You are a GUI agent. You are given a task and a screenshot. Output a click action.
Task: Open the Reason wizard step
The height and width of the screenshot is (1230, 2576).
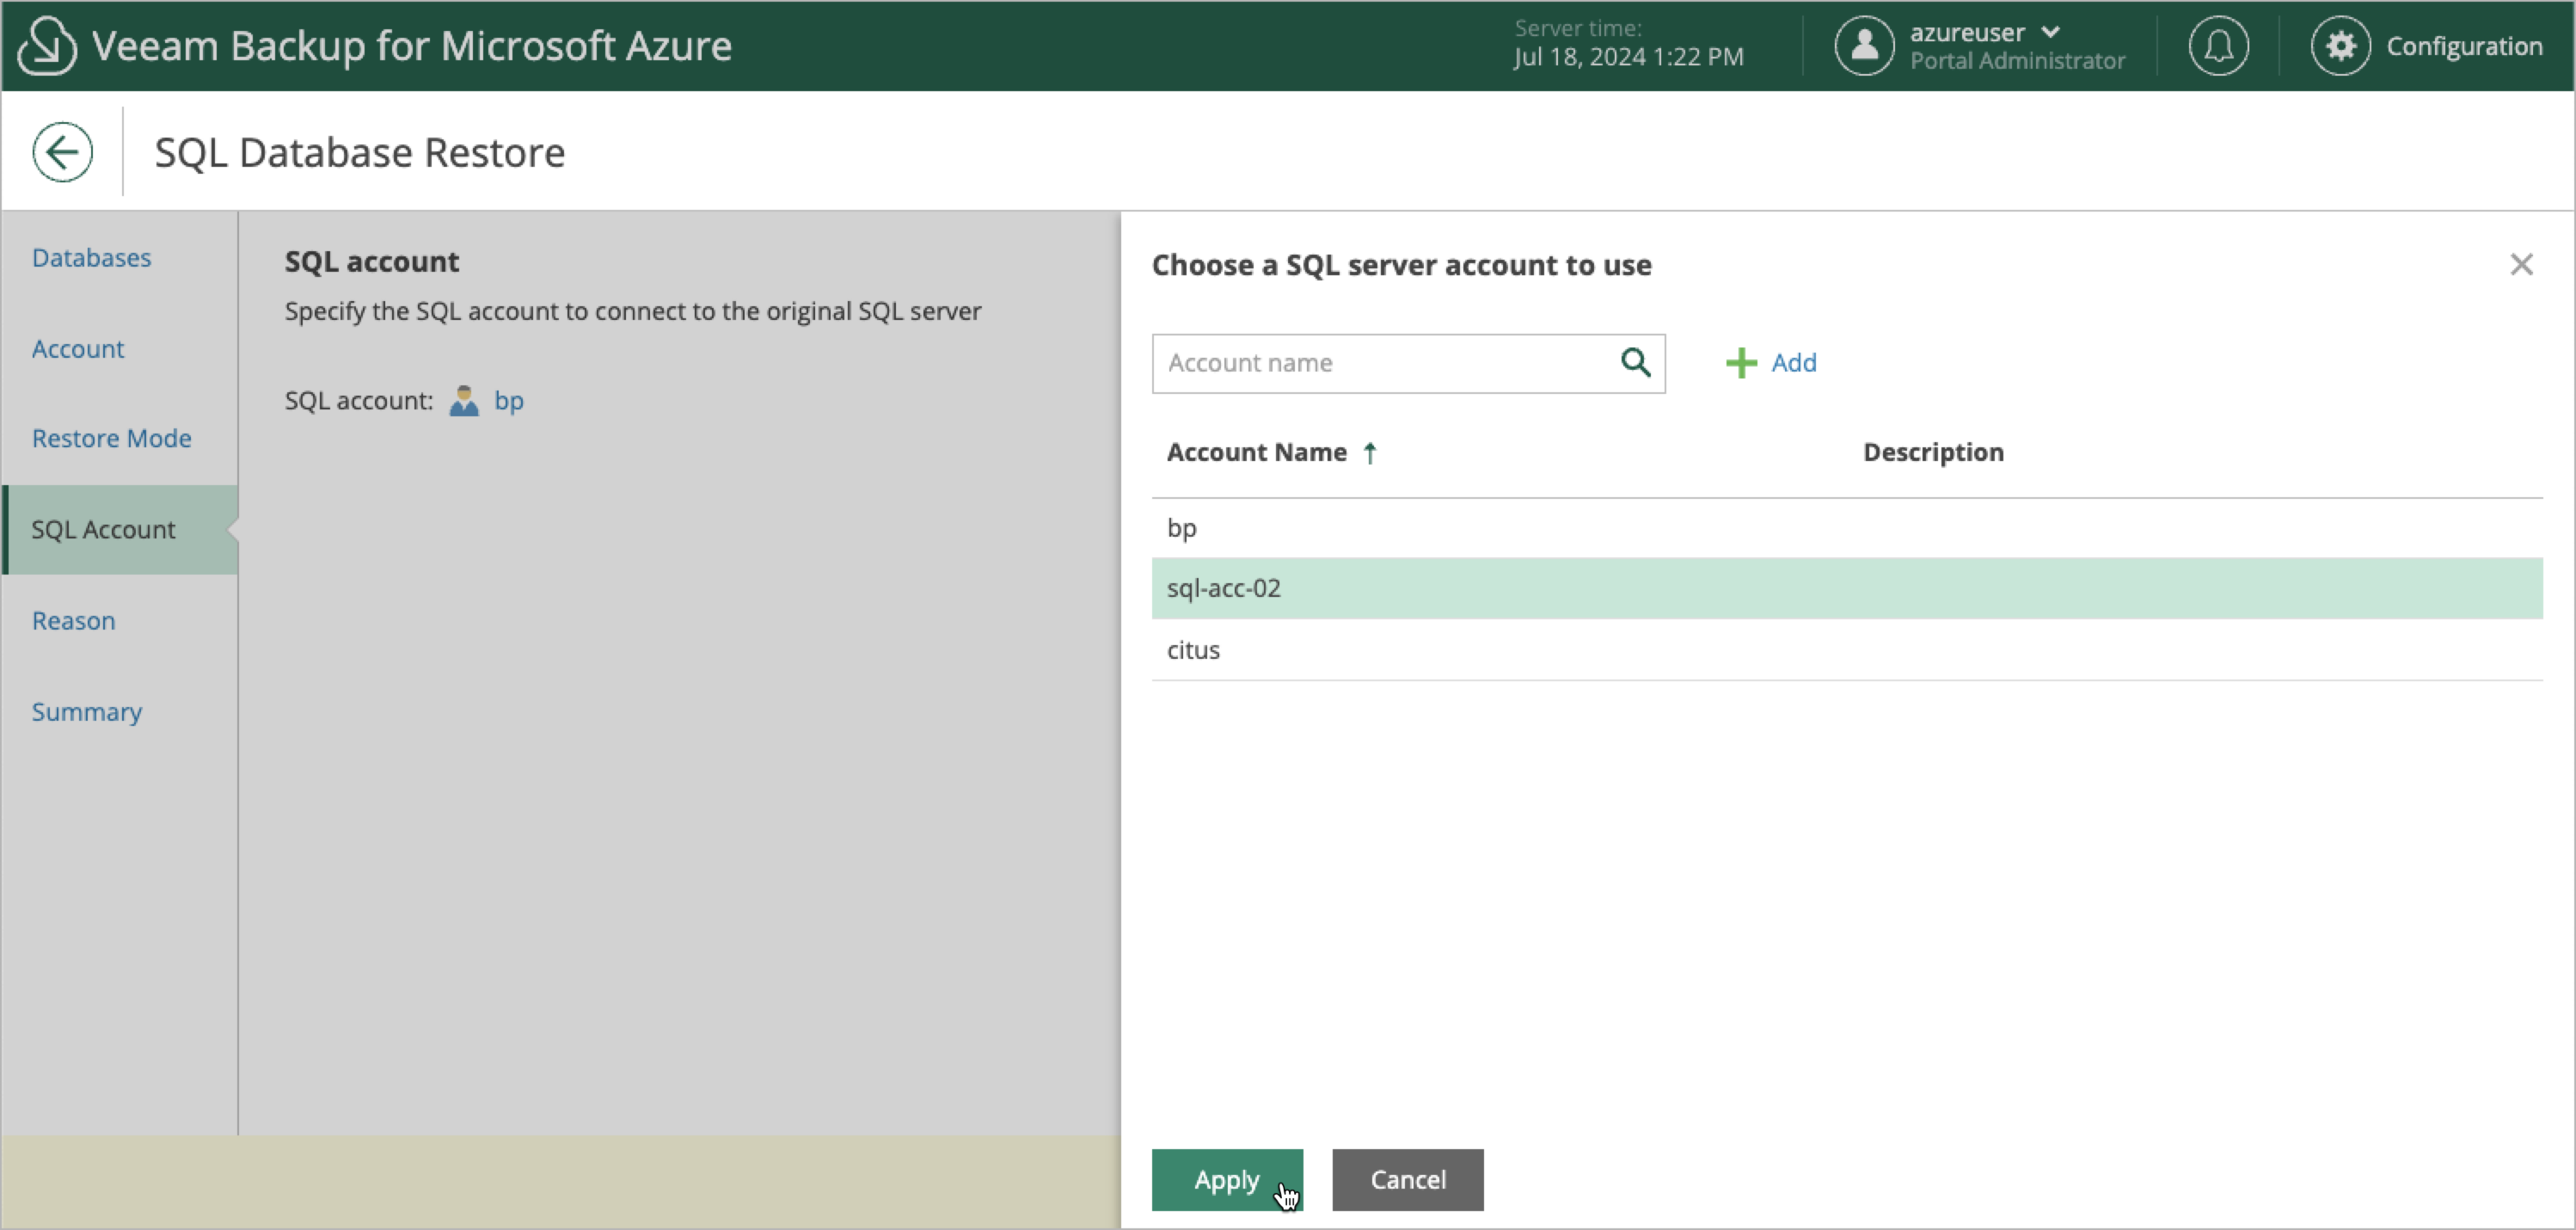point(73,621)
